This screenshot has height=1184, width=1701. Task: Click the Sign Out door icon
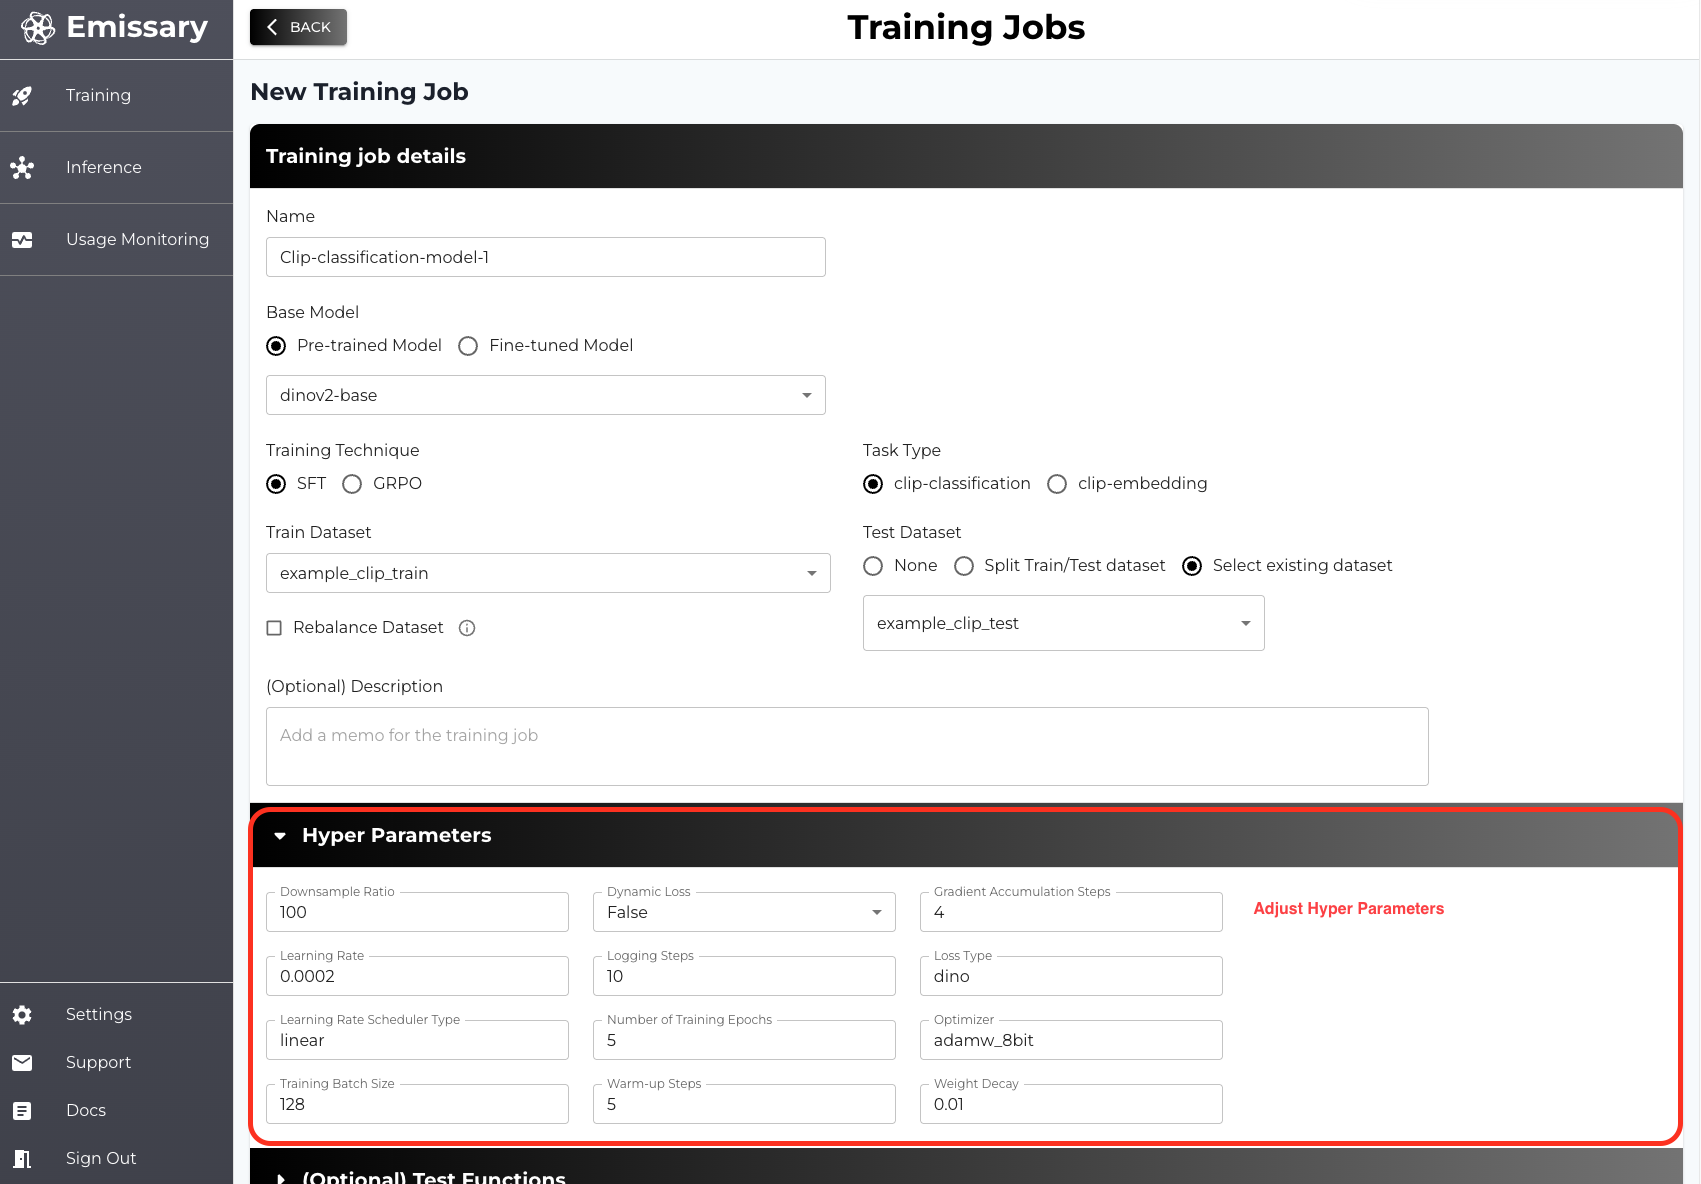pyautogui.click(x=22, y=1159)
